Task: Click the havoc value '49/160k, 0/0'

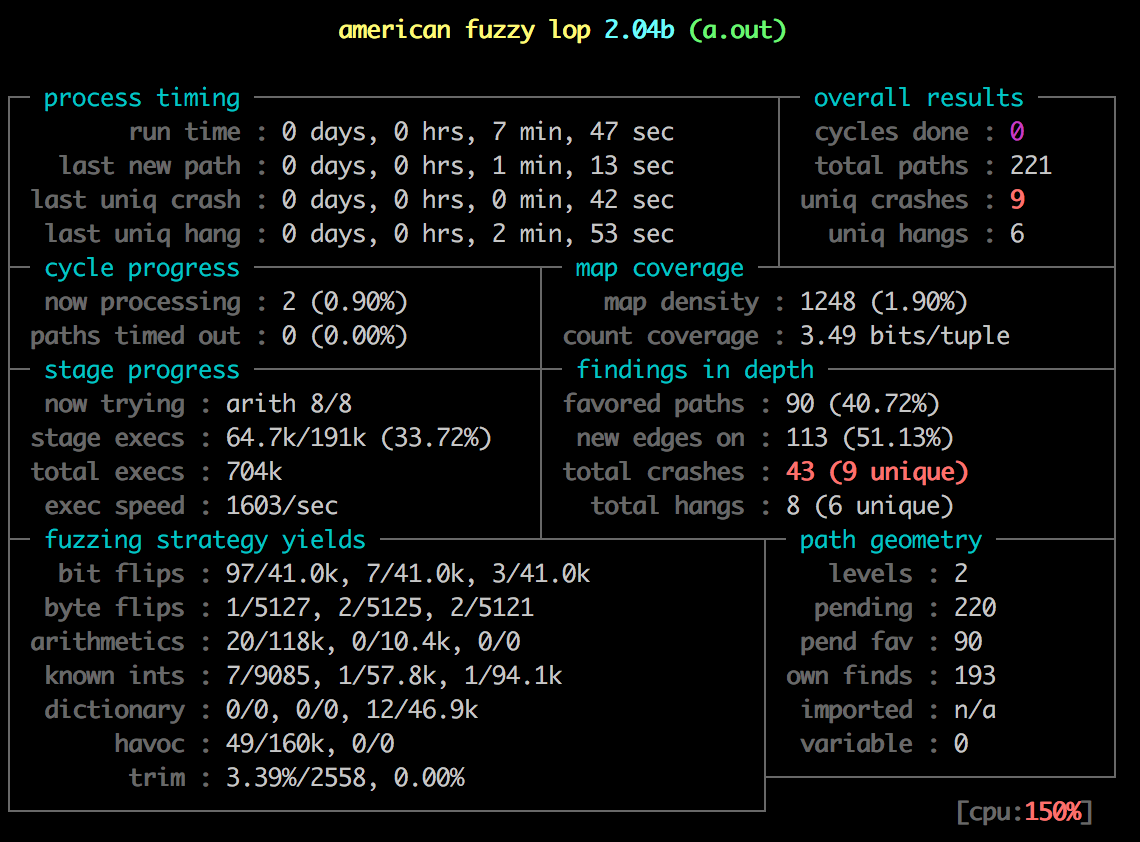Action: coord(310,744)
